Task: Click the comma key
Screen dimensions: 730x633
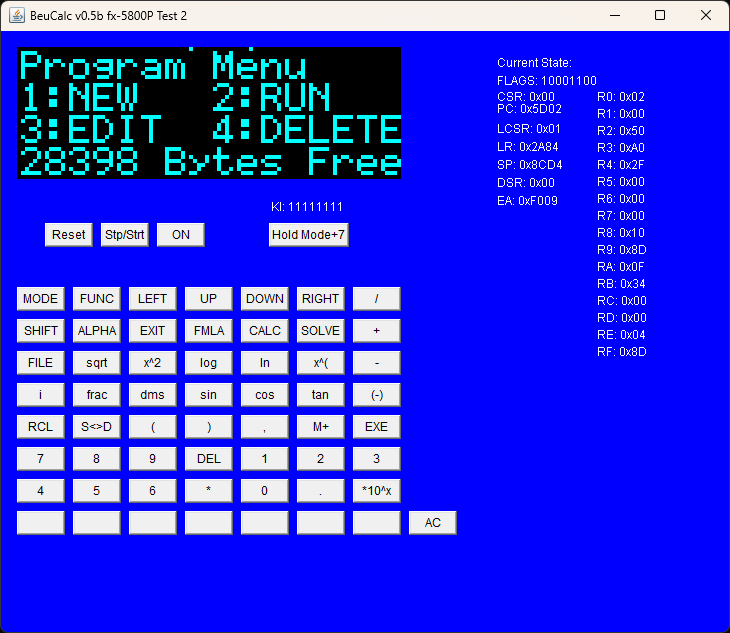Action: click(x=264, y=427)
